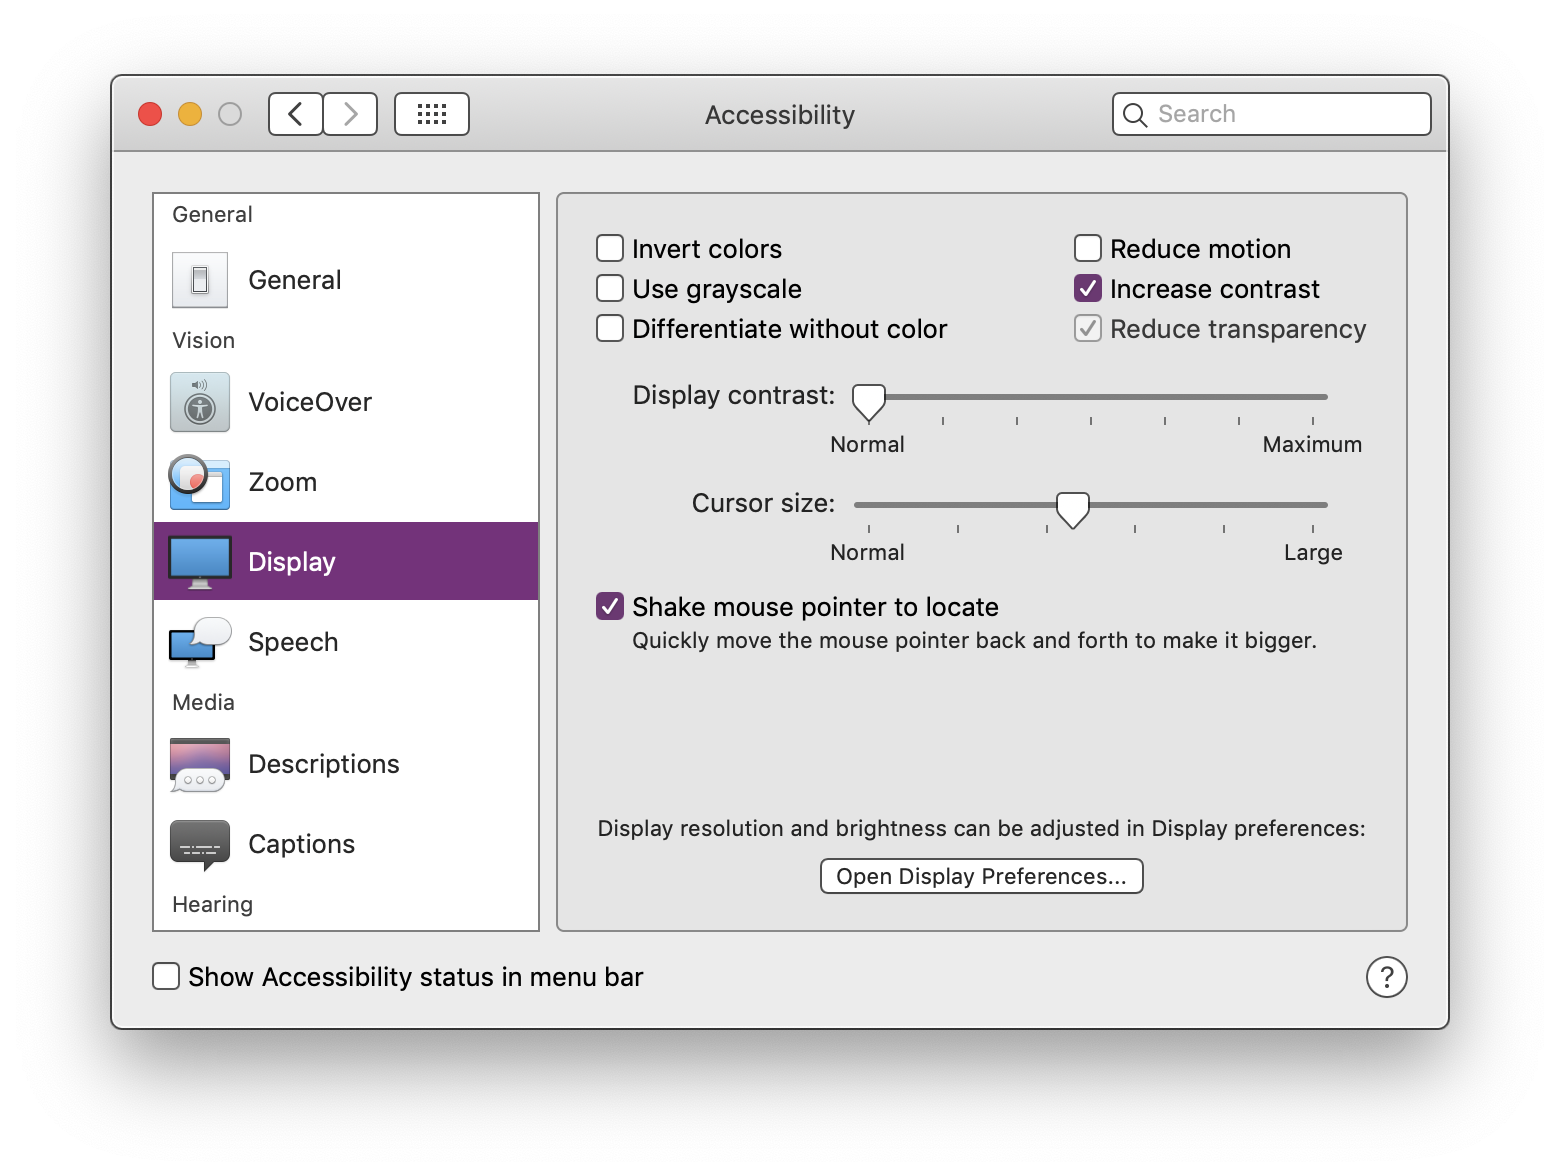Image resolution: width=1560 pixels, height=1176 pixels.
Task: Enable Use grayscale checkbox
Action: coord(610,288)
